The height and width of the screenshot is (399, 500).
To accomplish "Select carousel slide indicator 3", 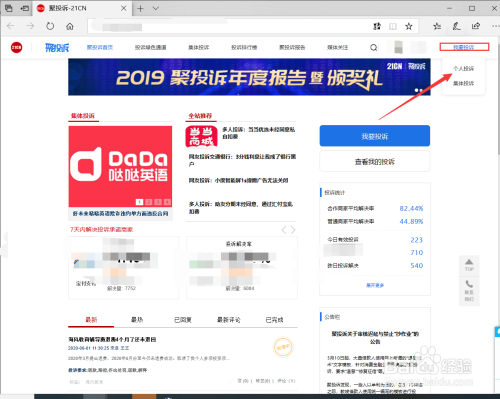I will pyautogui.click(x=158, y=202).
